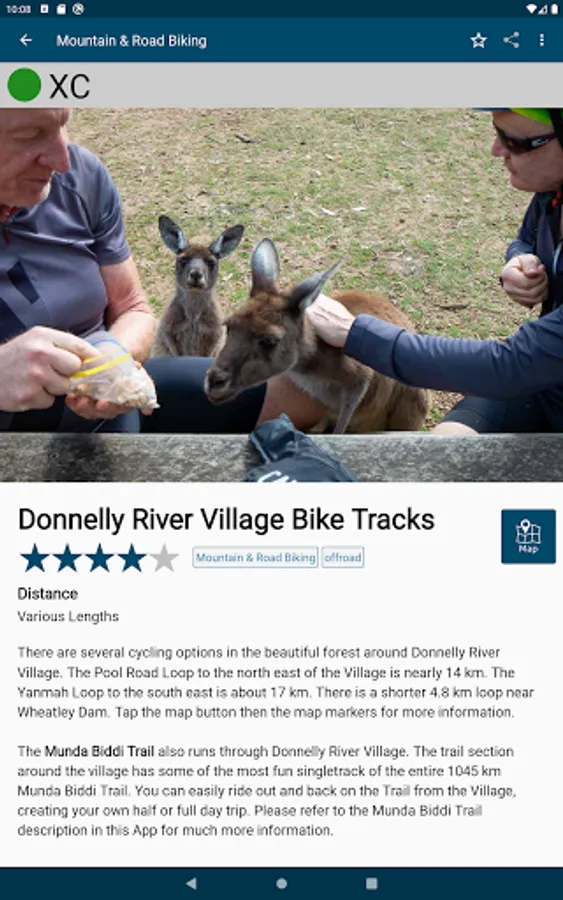The width and height of the screenshot is (563, 900).
Task: Open the kangaroo trail photo
Action: coord(281,294)
